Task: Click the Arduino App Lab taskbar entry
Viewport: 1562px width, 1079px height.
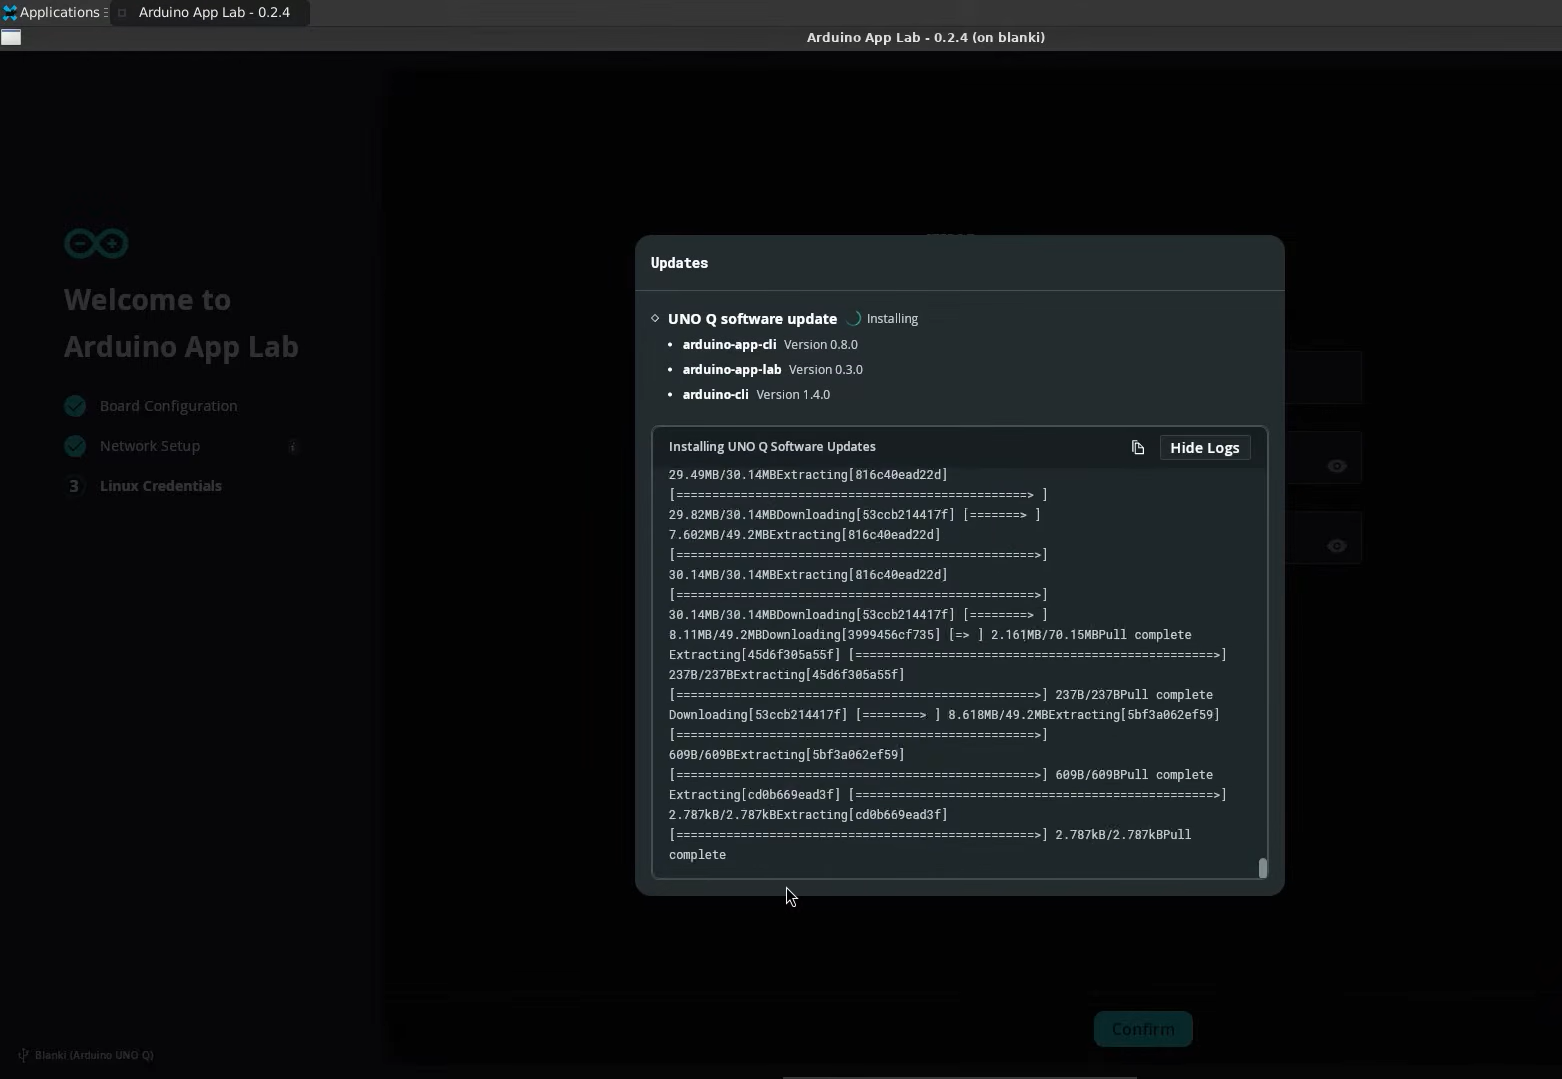Action: click(210, 12)
